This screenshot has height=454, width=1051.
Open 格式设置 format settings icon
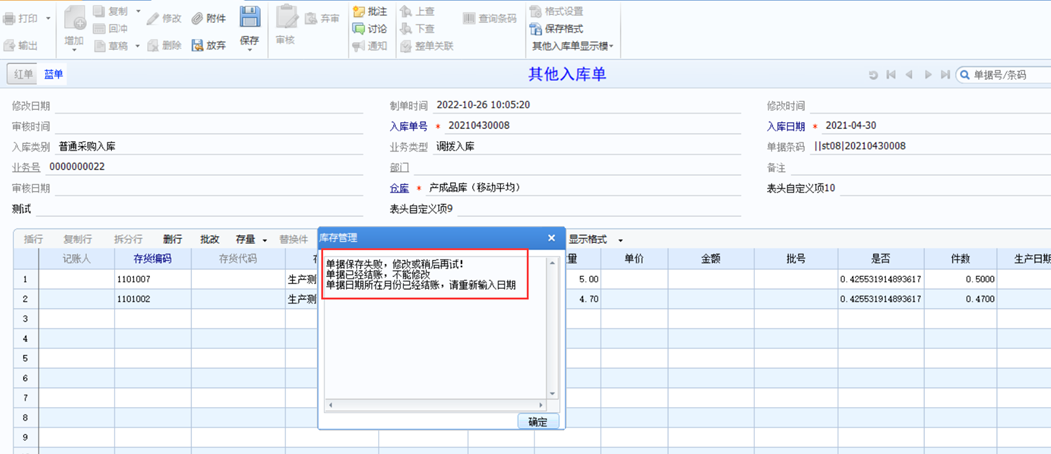[536, 11]
